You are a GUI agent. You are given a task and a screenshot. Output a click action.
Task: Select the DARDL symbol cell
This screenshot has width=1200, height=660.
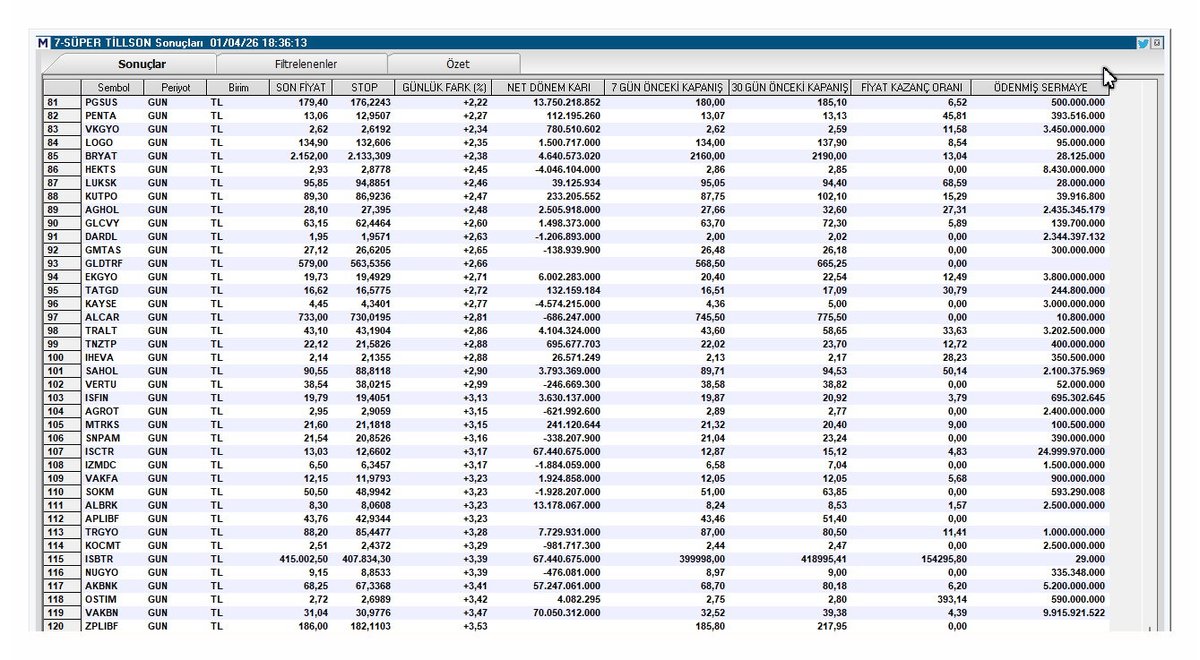113,237
